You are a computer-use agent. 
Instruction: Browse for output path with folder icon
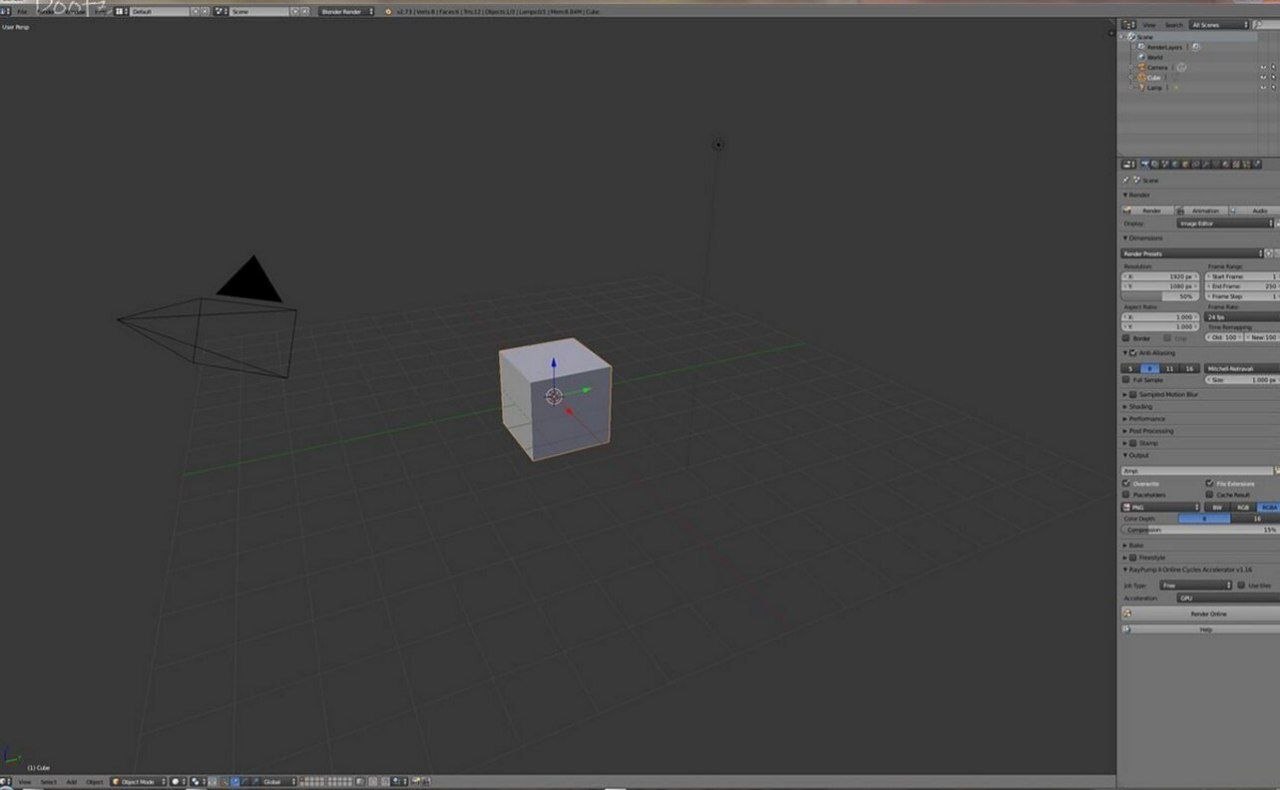pyautogui.click(x=1276, y=470)
